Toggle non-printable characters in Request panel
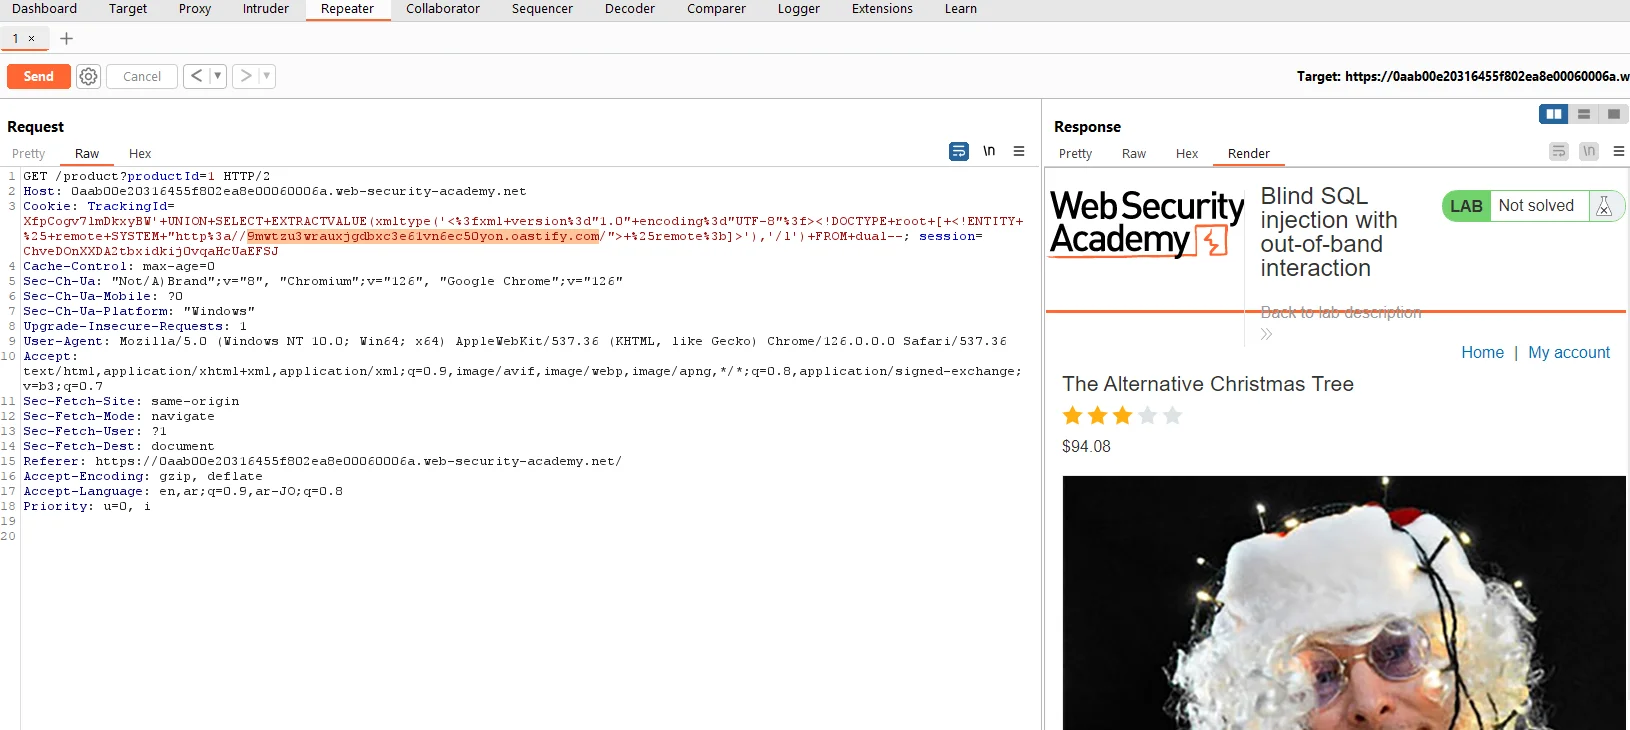Screen dimensions: 1630x730 tap(989, 151)
